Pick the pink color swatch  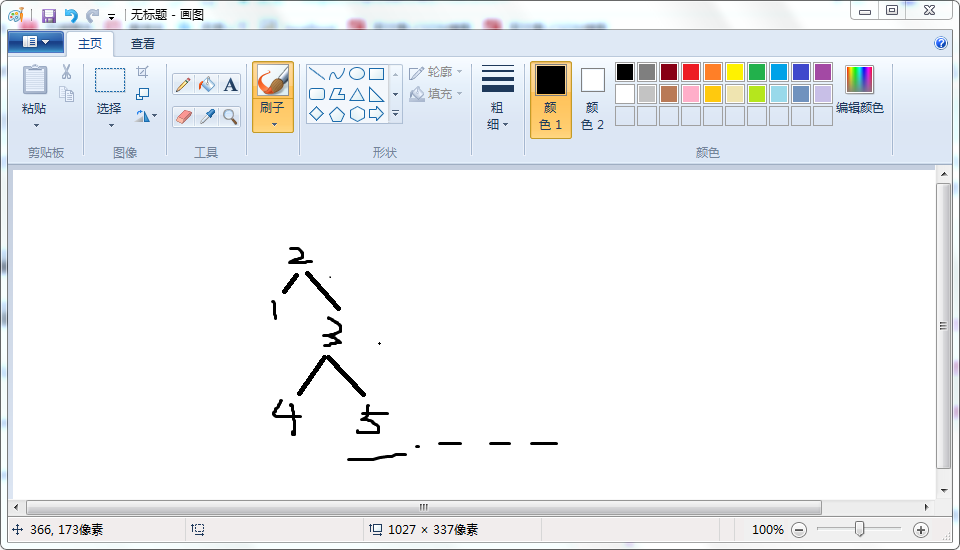click(691, 94)
